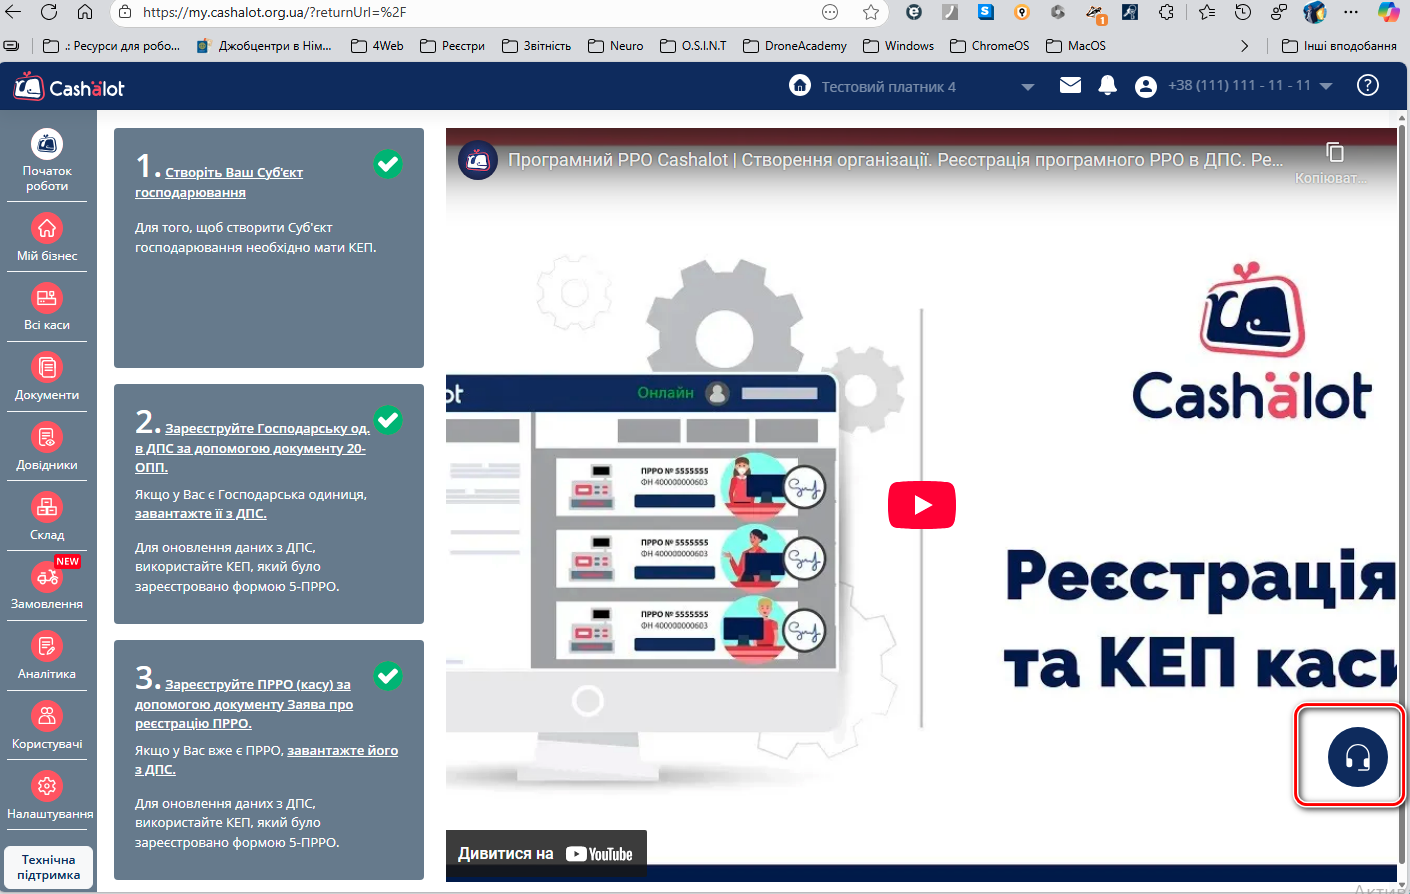The height and width of the screenshot is (894, 1410).
Task: Play the YouTube video
Action: click(921, 505)
